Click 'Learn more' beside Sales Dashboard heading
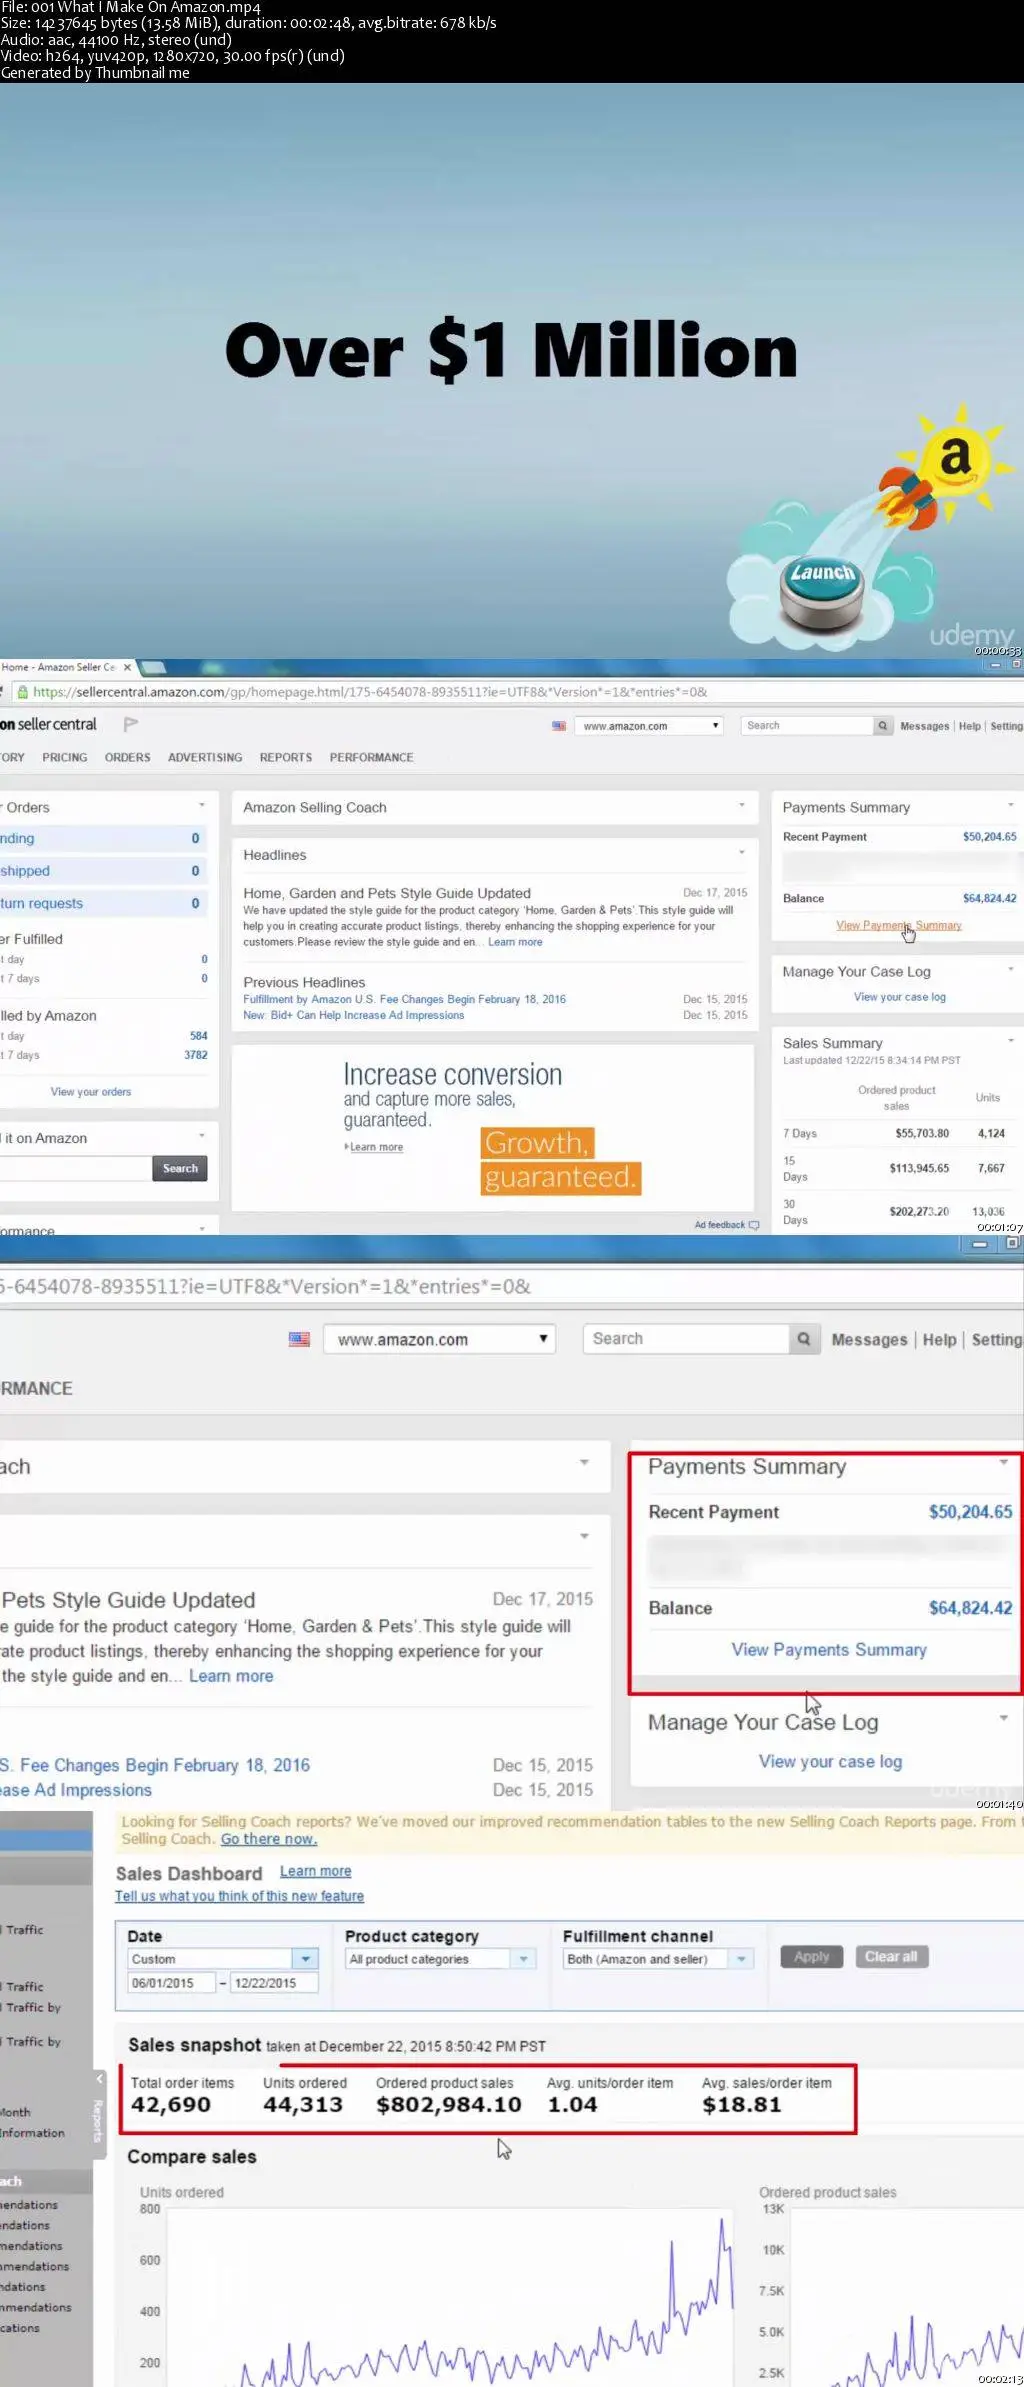 (x=316, y=1871)
